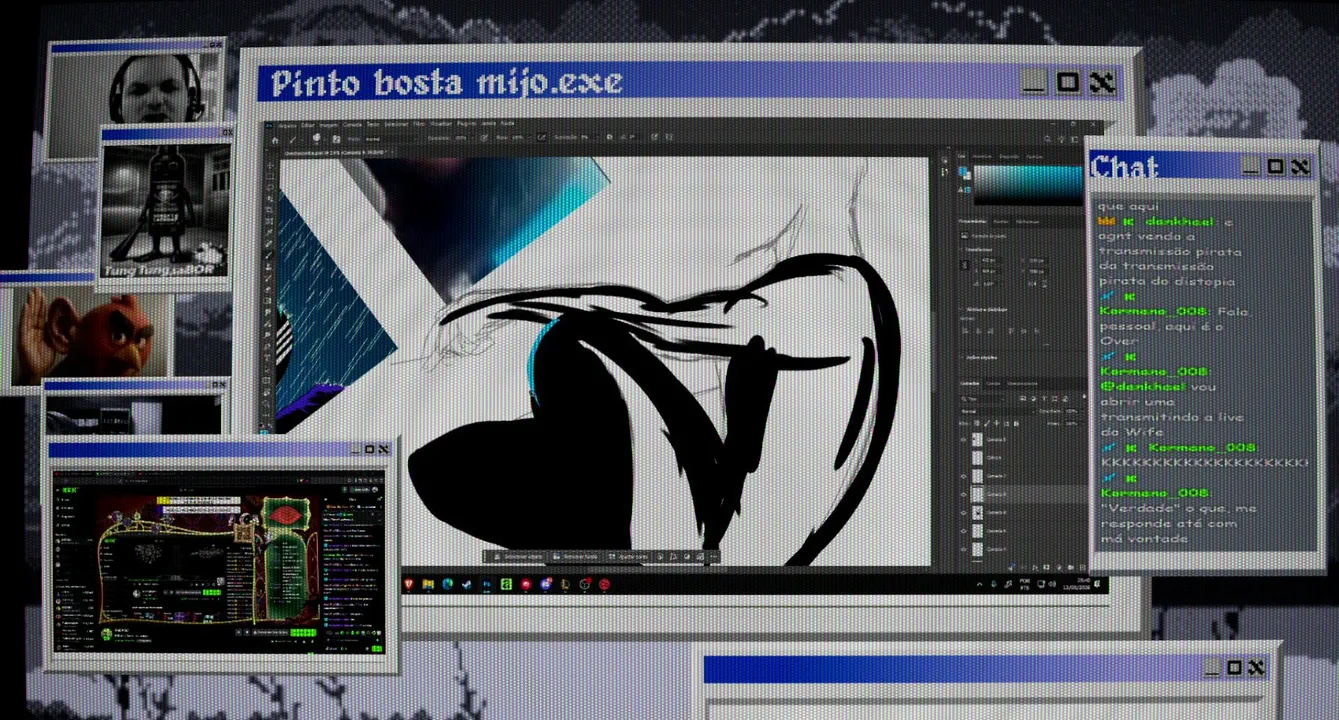Select the Brush tool in Photoshop's toolbar

[x=270, y=254]
